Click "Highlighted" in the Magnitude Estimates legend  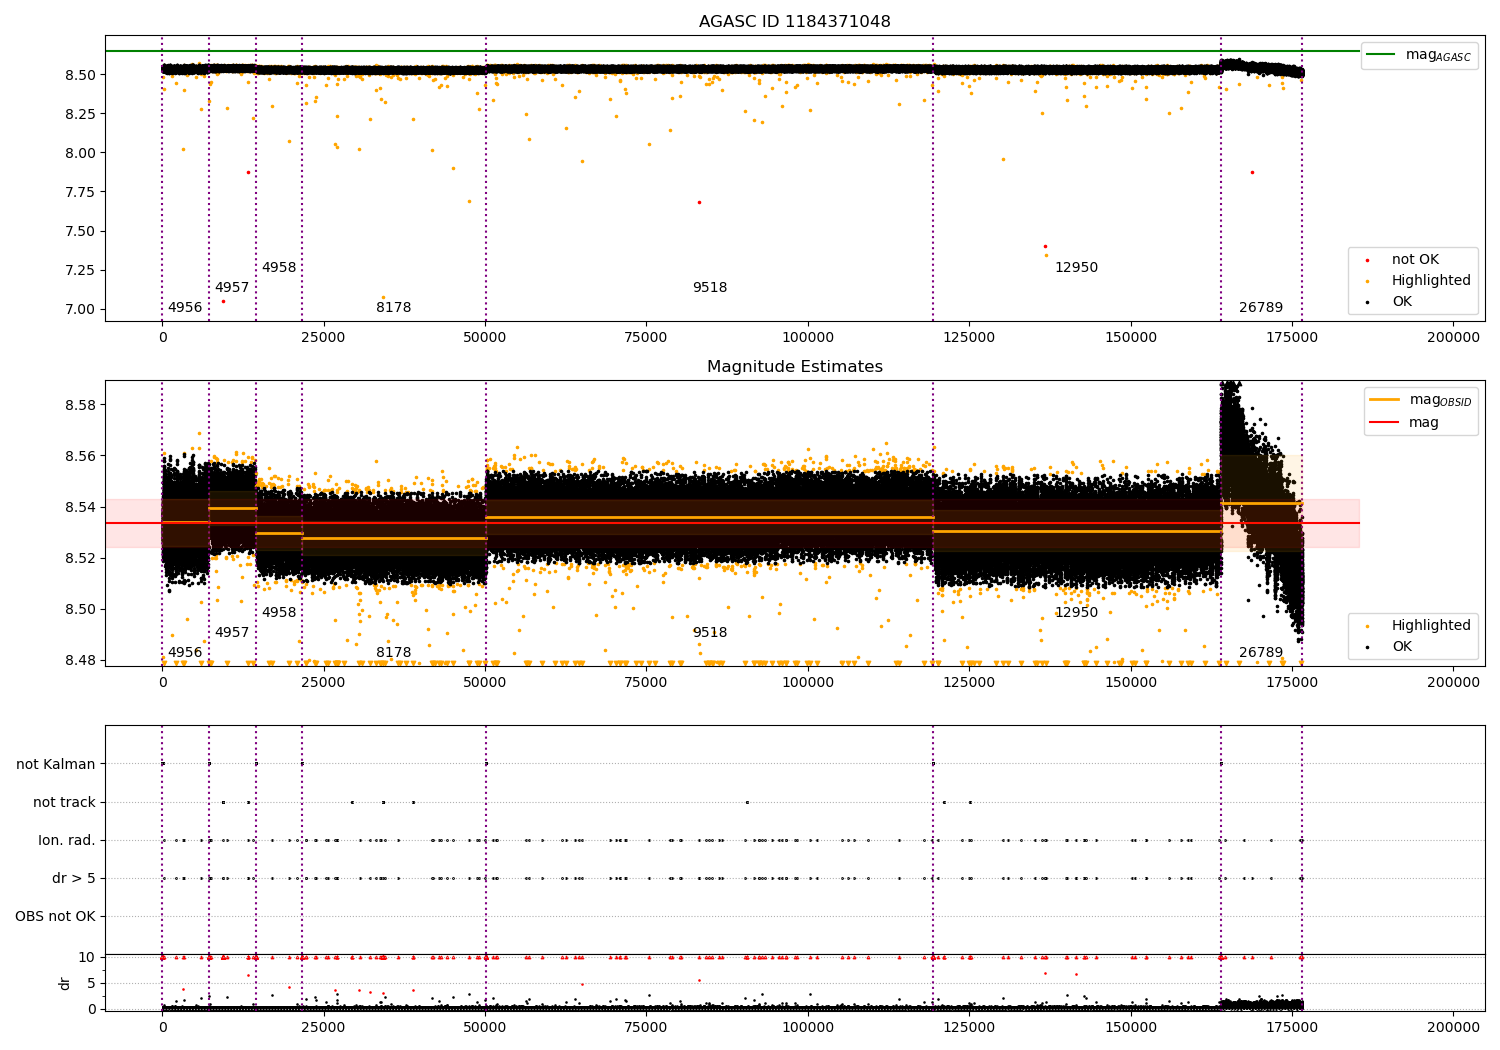[1431, 626]
